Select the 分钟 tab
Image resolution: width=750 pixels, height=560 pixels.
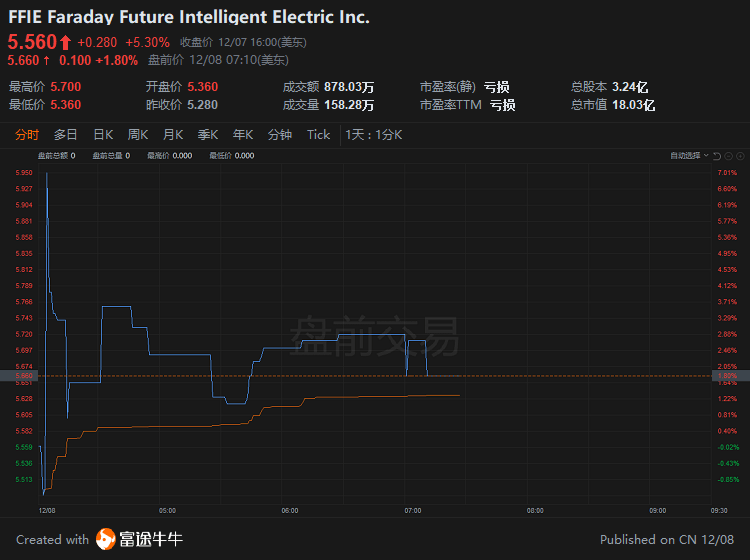[280, 135]
